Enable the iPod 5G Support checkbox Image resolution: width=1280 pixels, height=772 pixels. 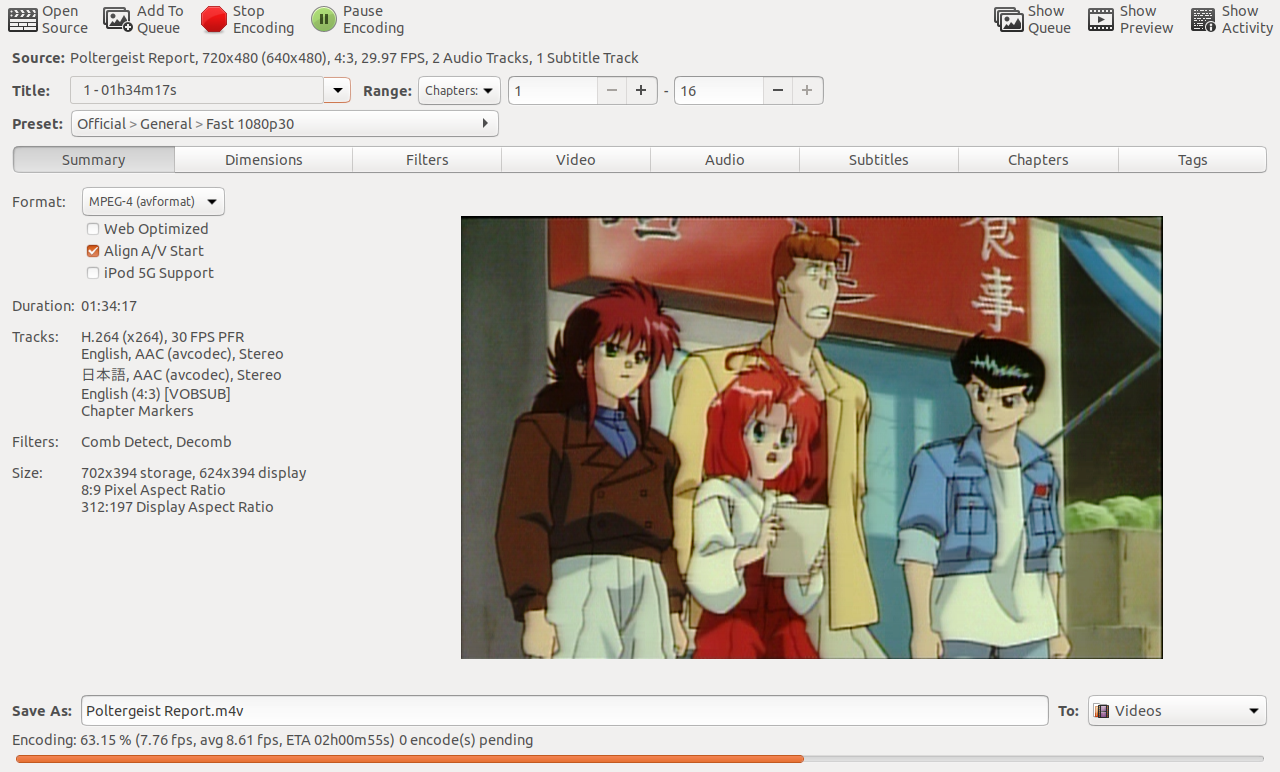coord(93,273)
